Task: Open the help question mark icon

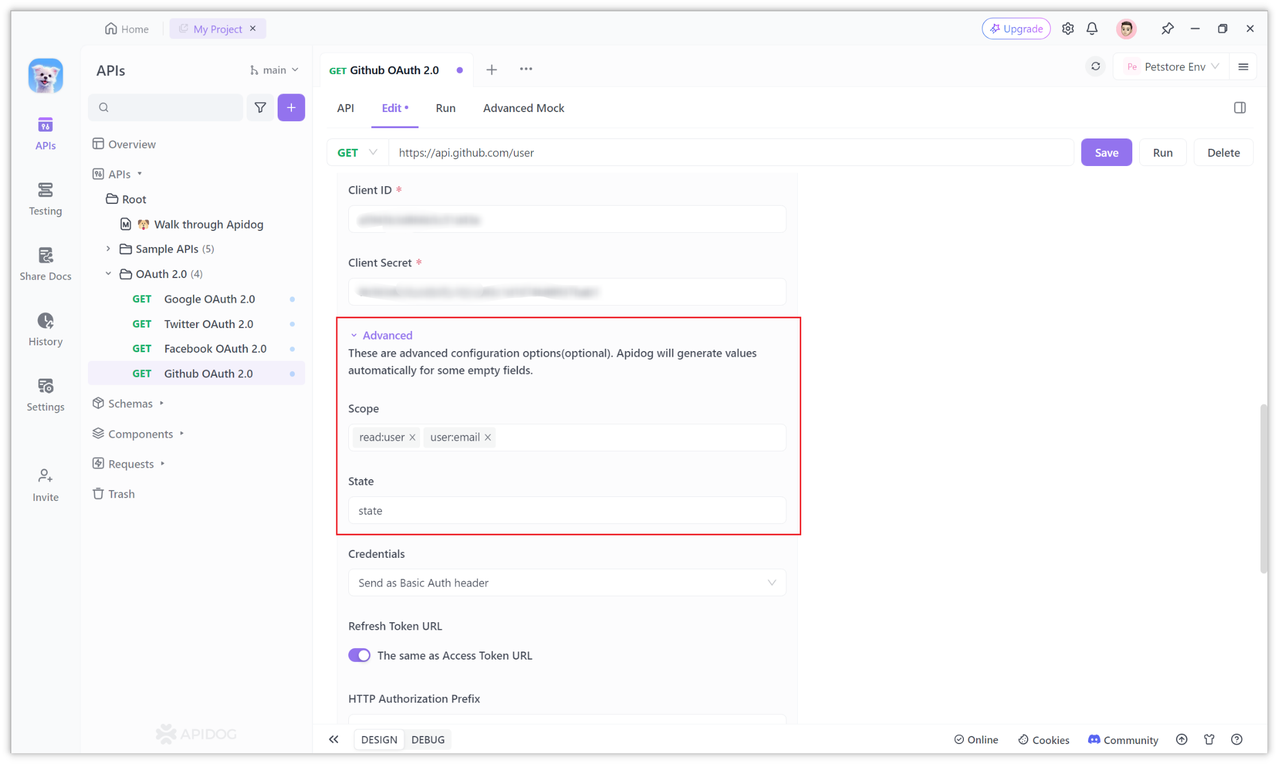Action: [x=1237, y=740]
